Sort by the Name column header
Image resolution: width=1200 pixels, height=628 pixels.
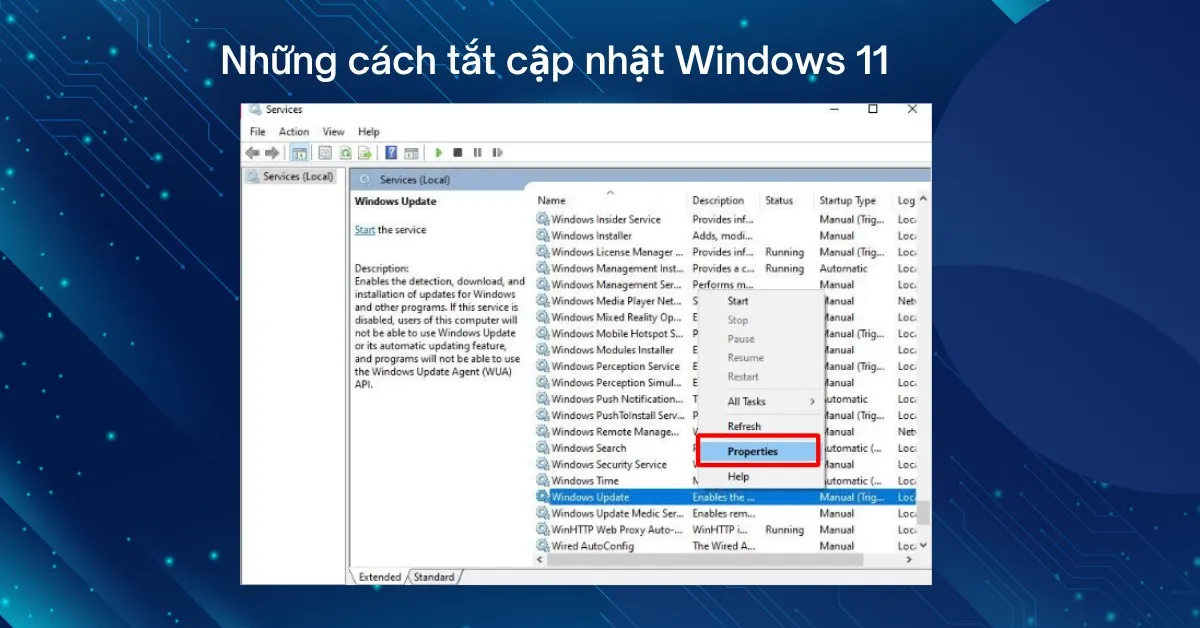click(x=609, y=200)
